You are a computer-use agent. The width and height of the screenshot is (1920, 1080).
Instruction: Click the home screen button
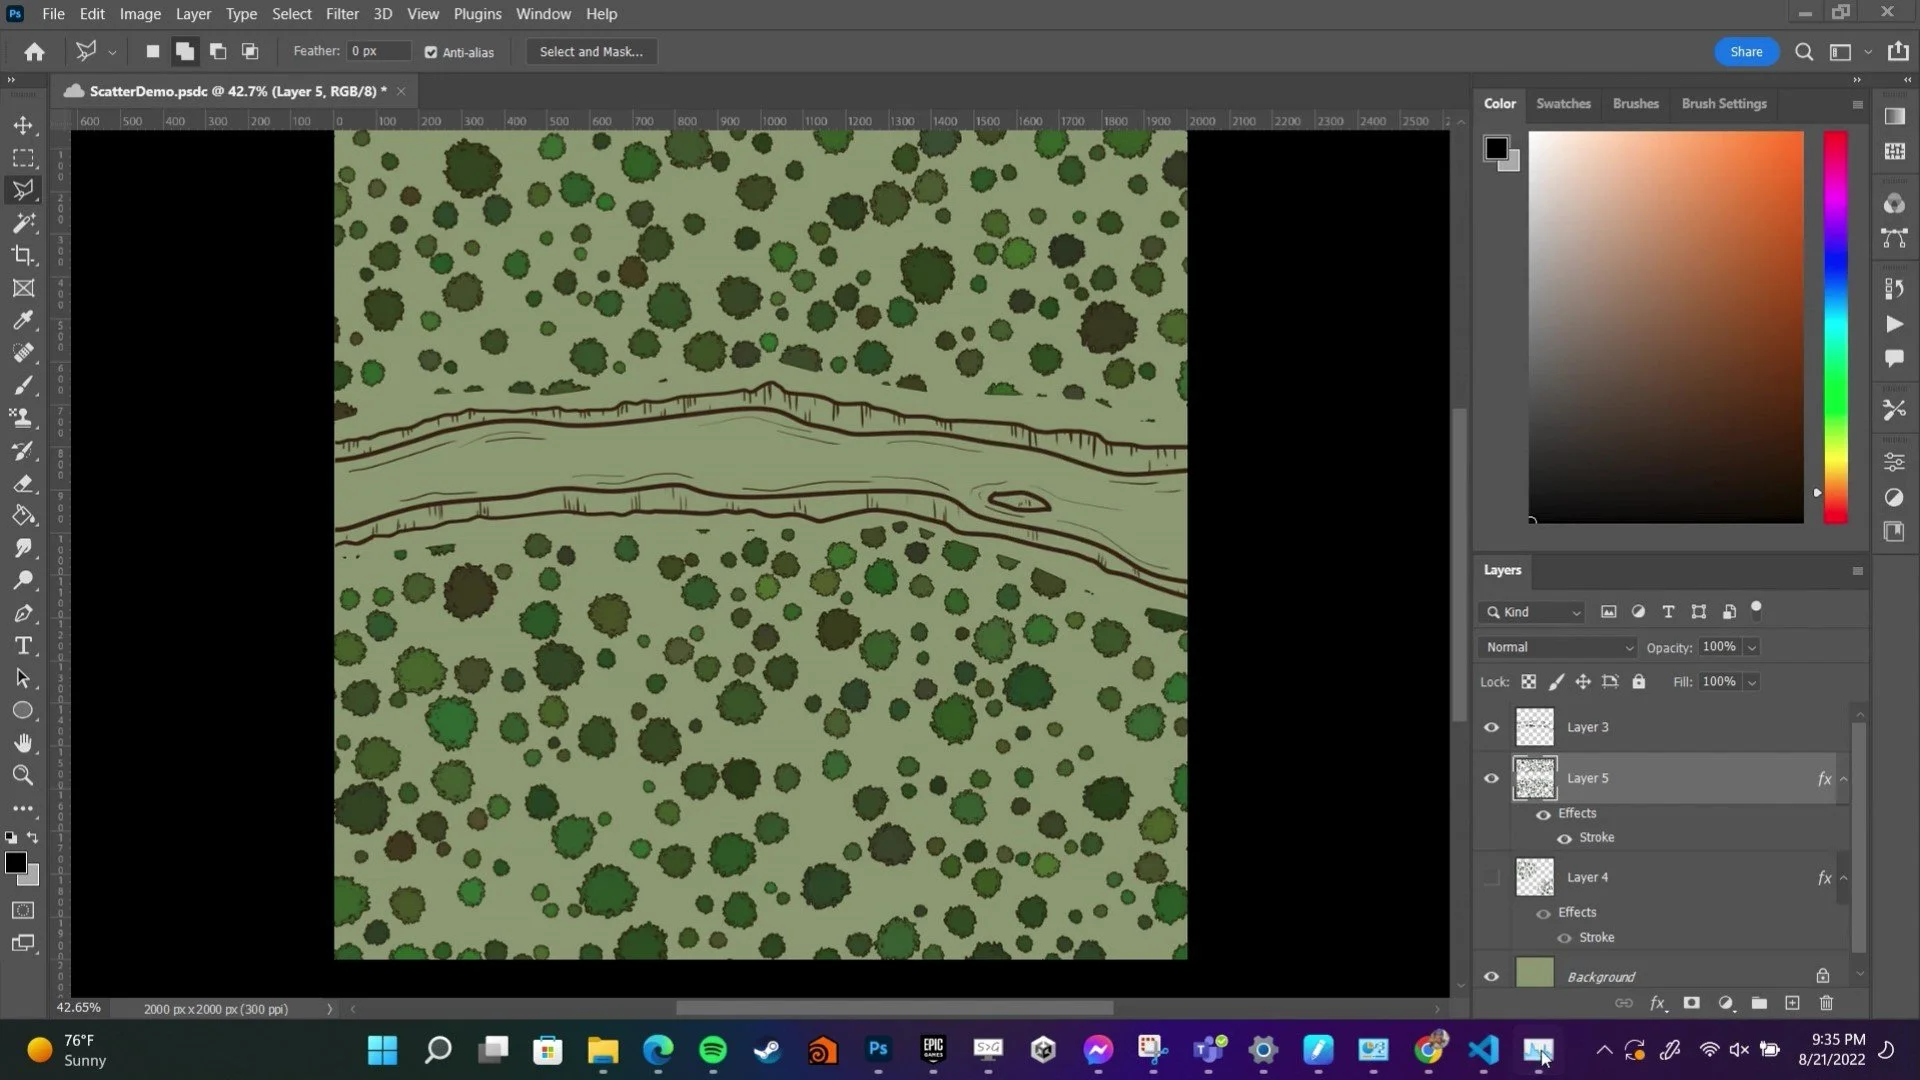click(34, 52)
